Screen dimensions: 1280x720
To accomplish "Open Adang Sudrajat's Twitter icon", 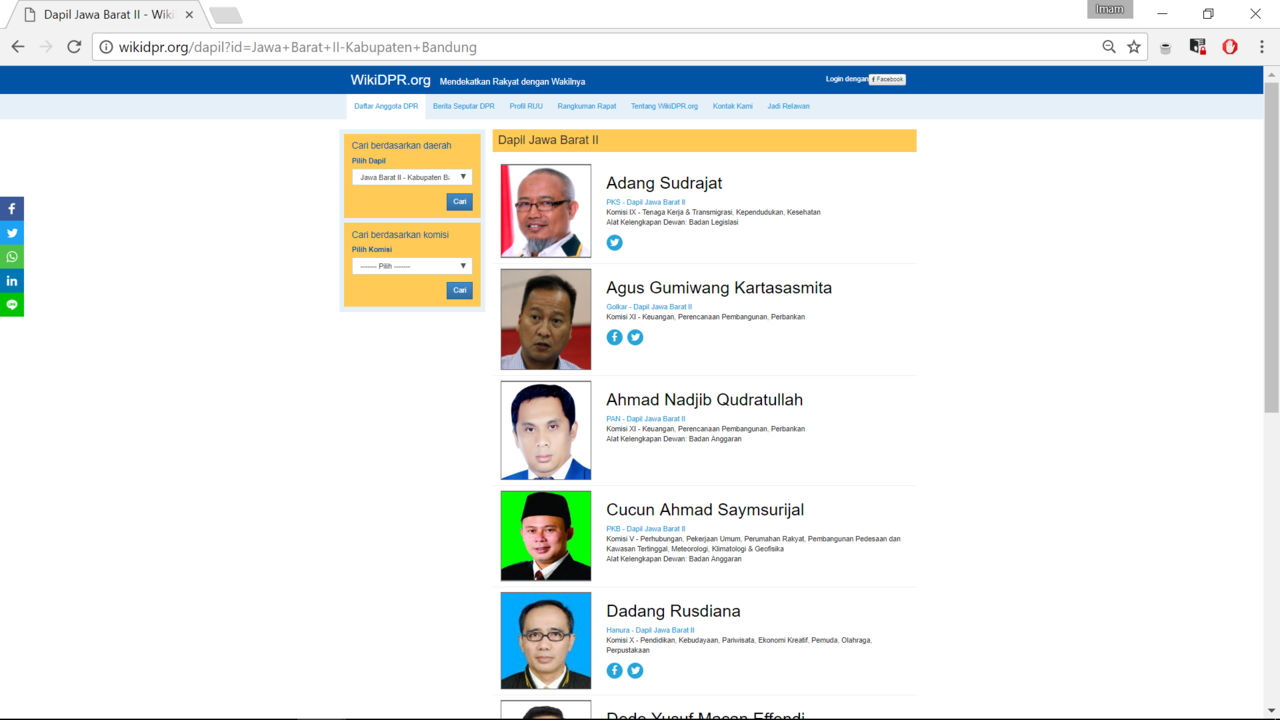I will click(614, 242).
